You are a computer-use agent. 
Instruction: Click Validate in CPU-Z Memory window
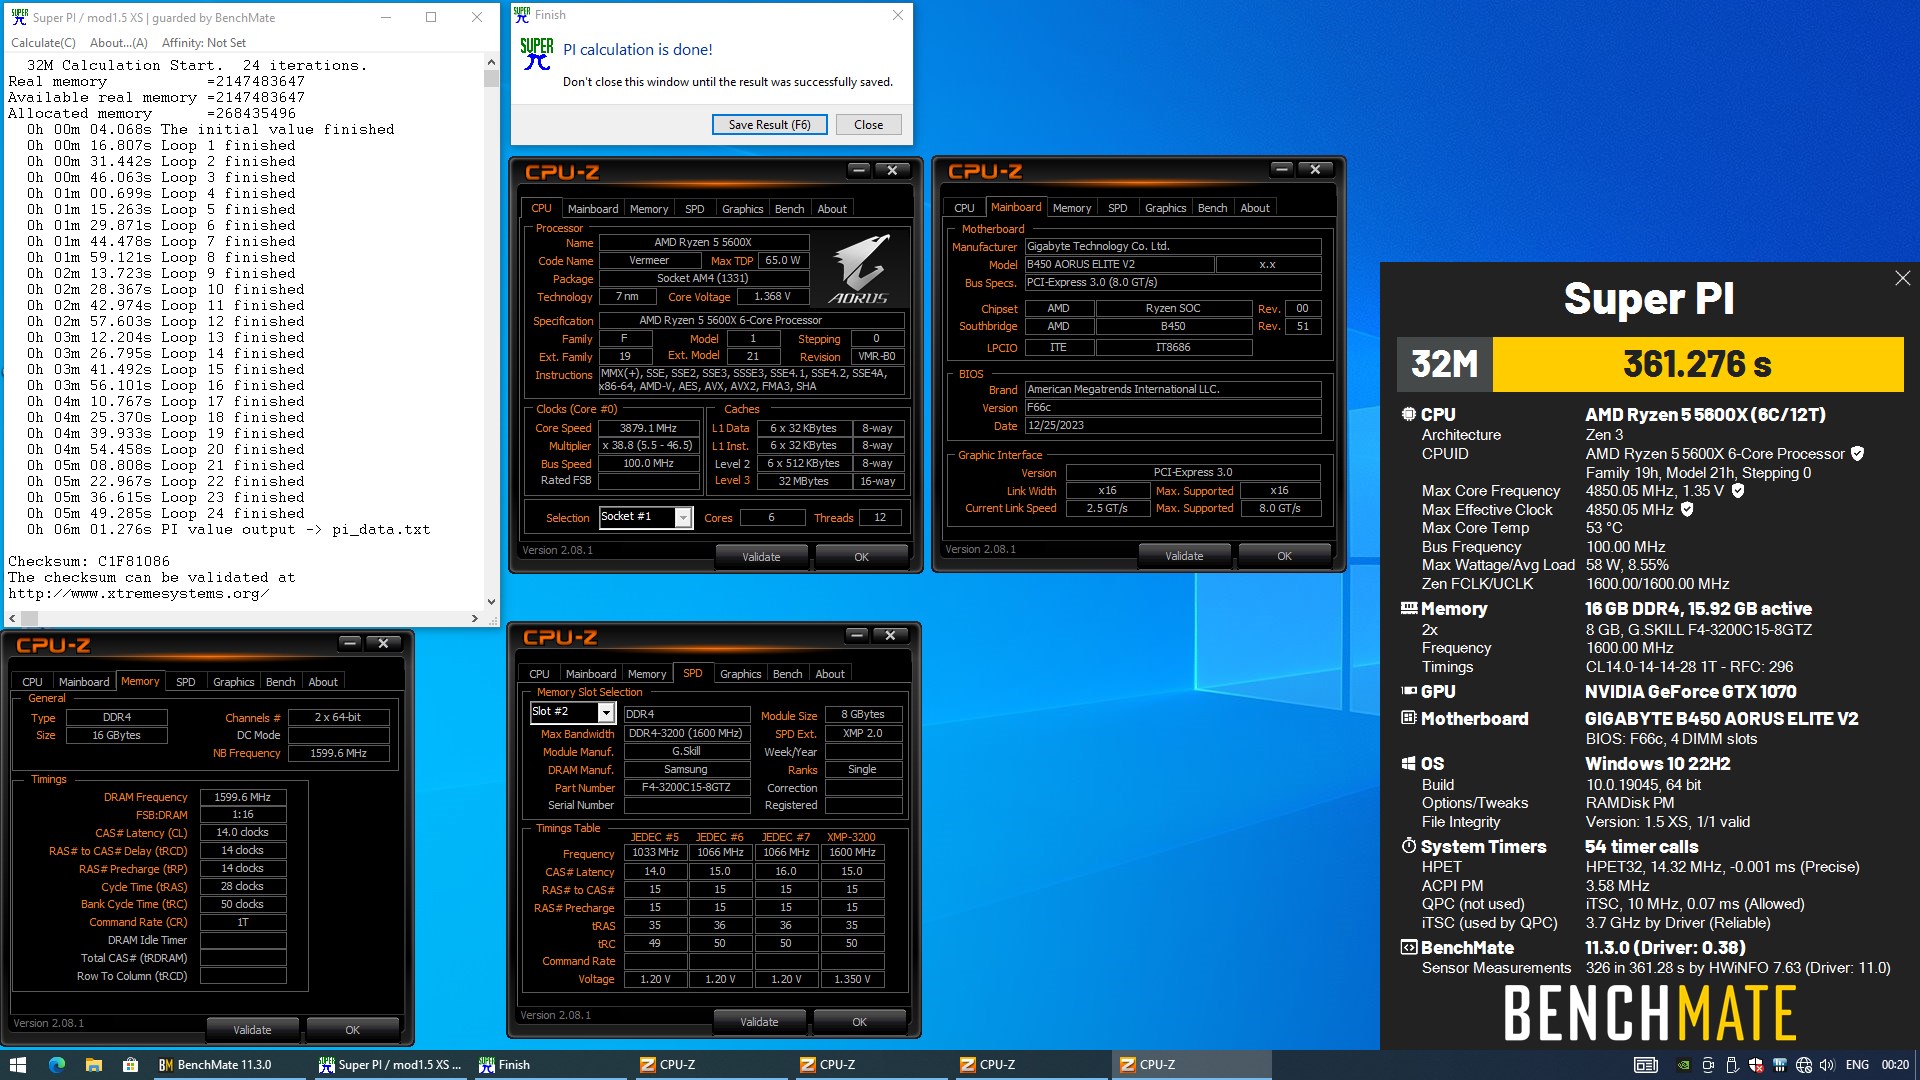[252, 1030]
